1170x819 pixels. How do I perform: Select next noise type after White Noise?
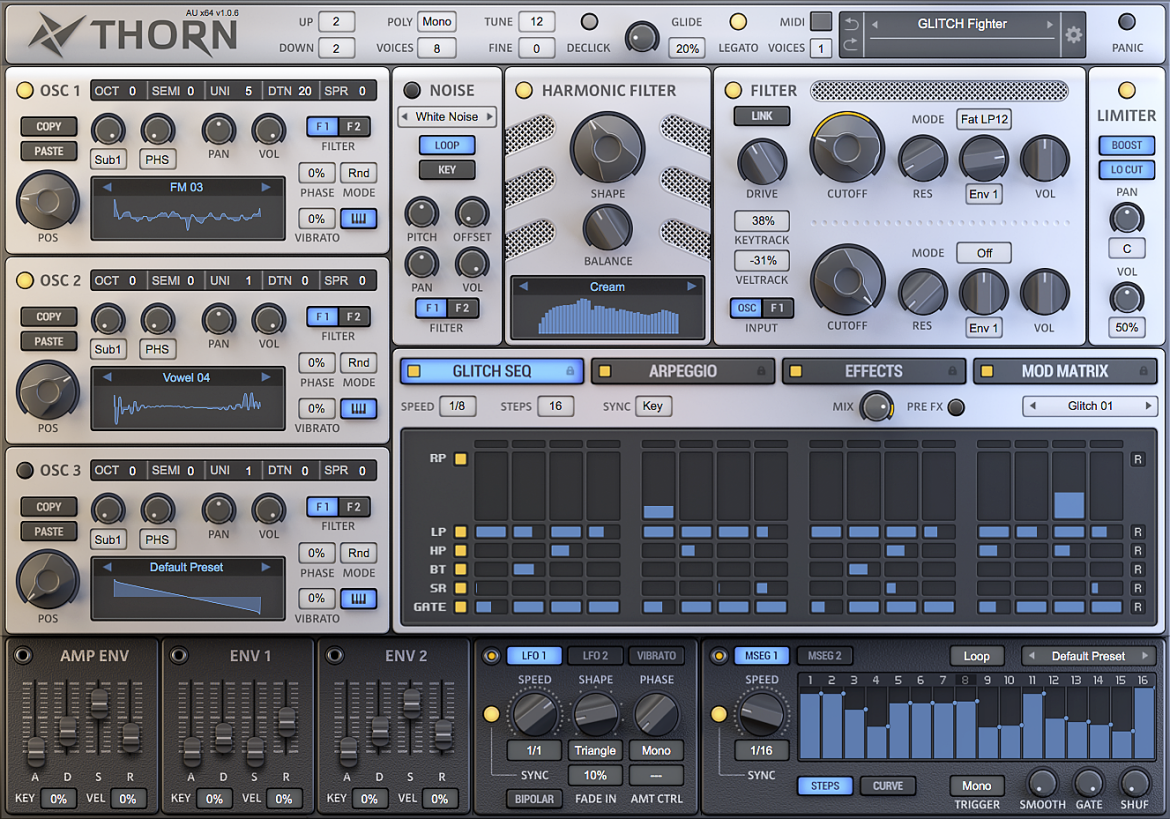pyautogui.click(x=489, y=116)
